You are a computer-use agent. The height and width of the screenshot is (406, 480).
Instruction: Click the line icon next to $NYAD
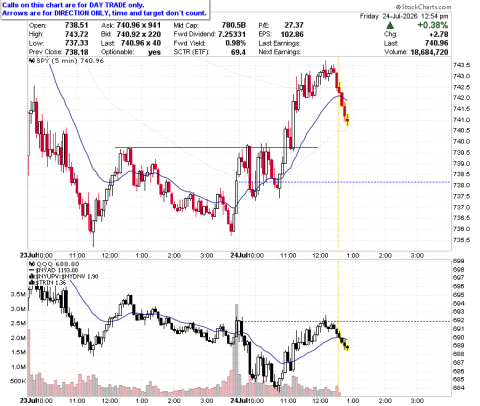coord(32,270)
